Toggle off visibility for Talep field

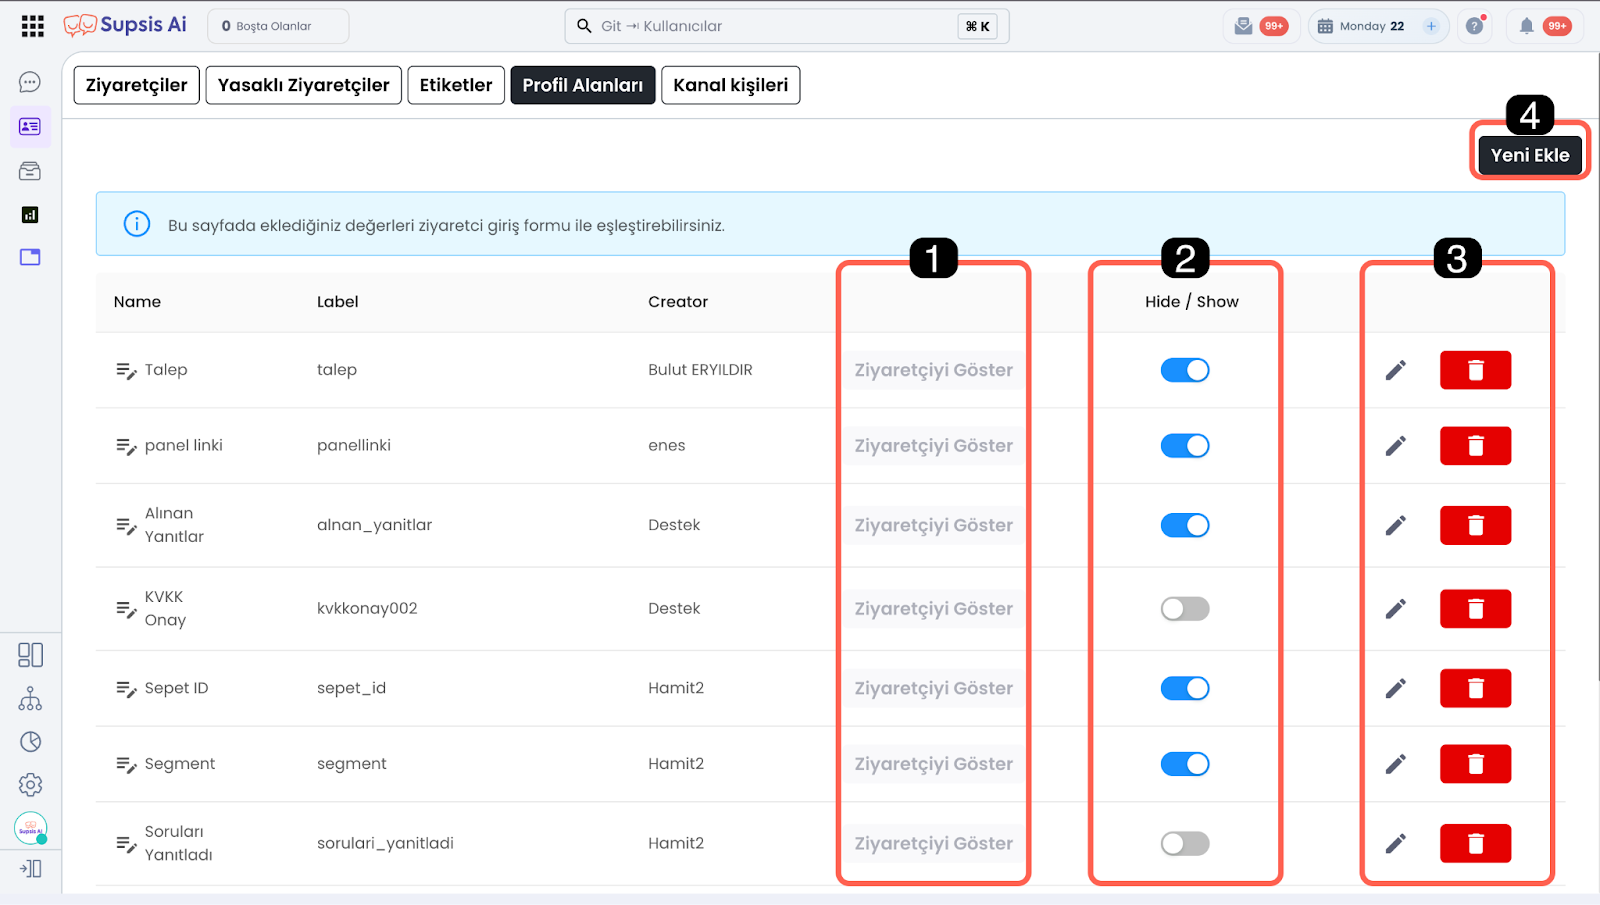(1185, 370)
